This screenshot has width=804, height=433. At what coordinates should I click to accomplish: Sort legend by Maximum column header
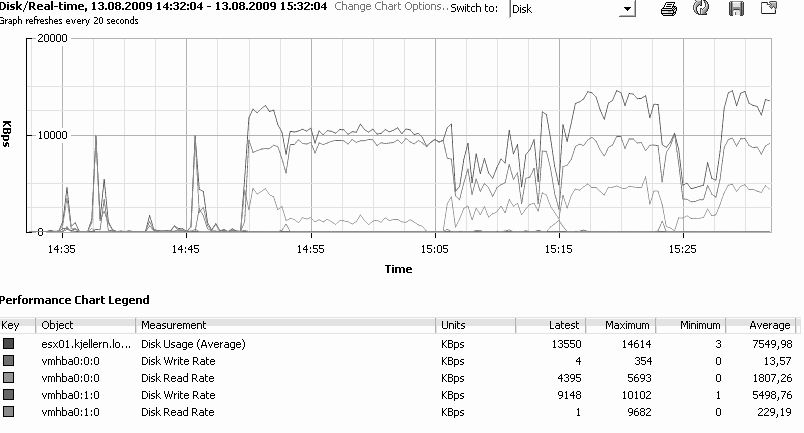pos(620,325)
